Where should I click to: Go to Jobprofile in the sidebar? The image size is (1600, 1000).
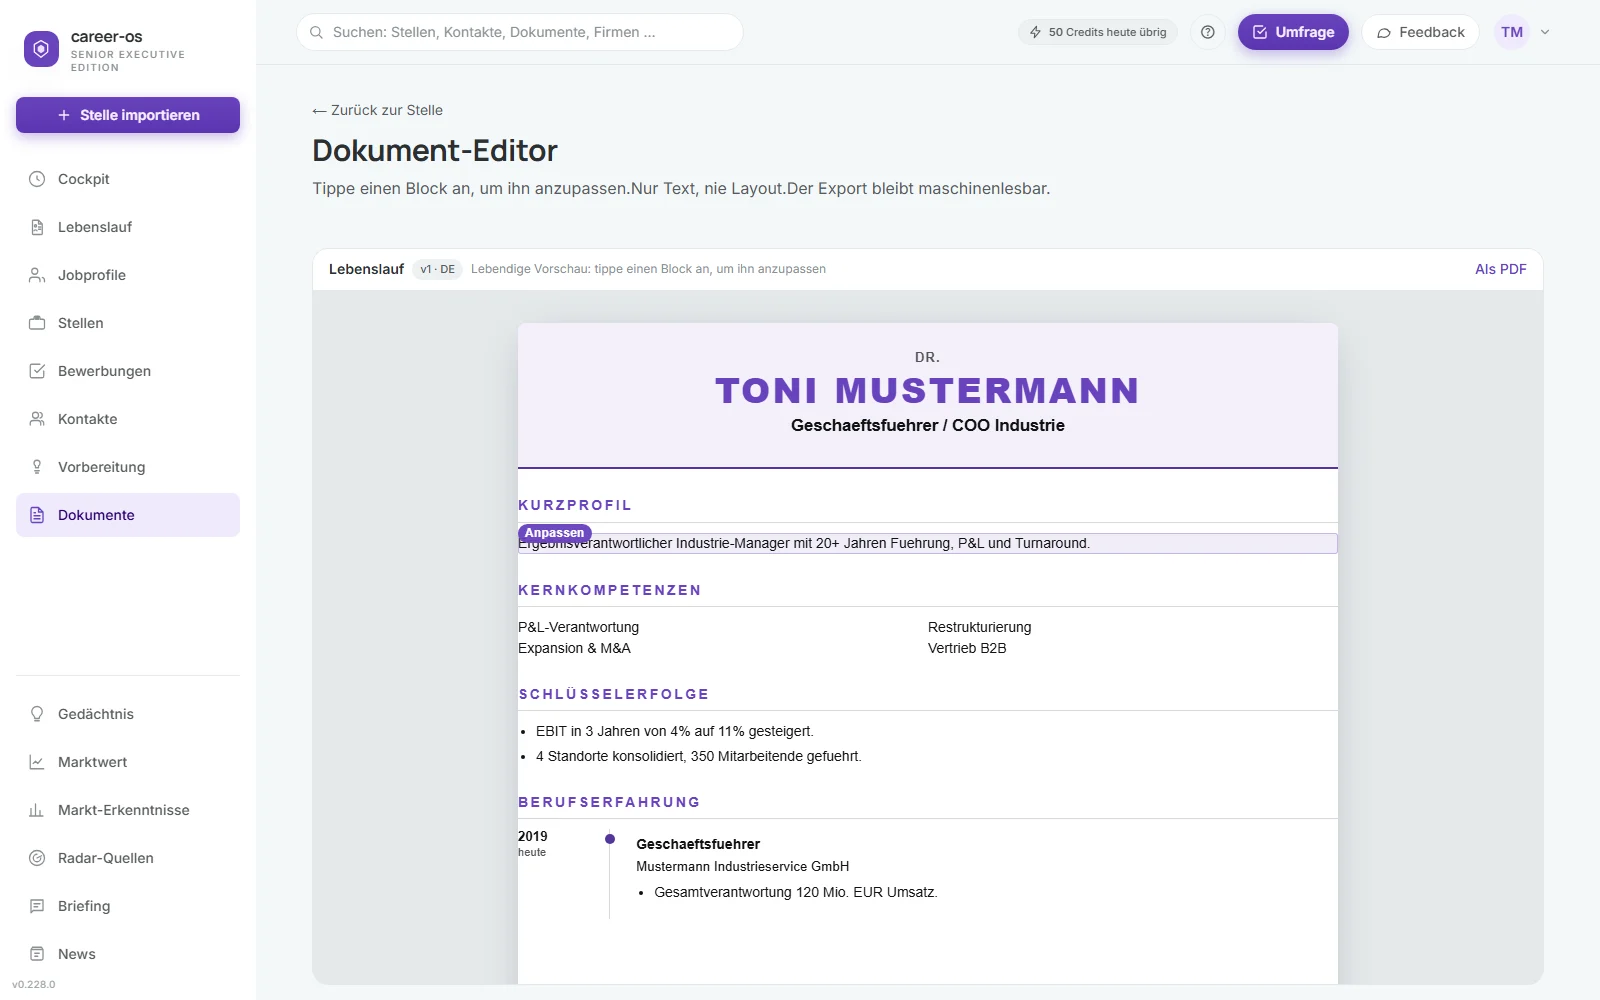pyautogui.click(x=128, y=275)
